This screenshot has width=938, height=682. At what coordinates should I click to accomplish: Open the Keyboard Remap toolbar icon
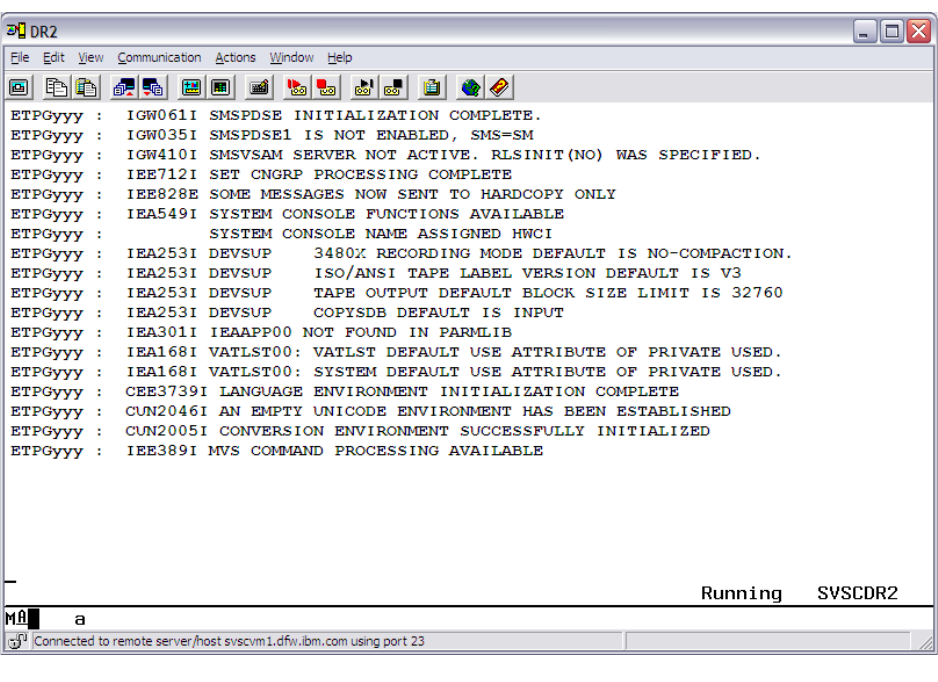pos(259,88)
